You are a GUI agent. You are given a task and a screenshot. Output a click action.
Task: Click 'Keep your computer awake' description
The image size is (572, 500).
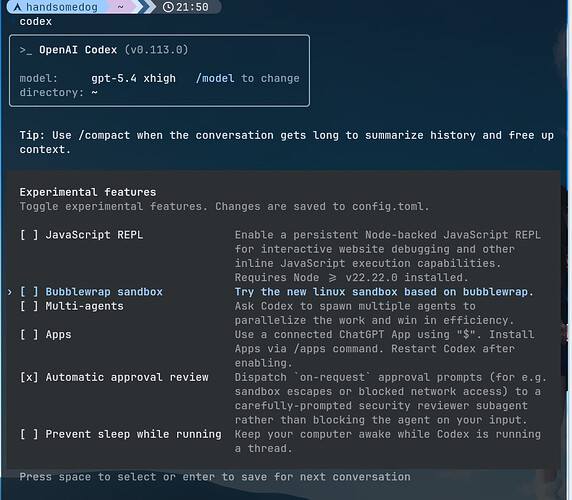387,441
